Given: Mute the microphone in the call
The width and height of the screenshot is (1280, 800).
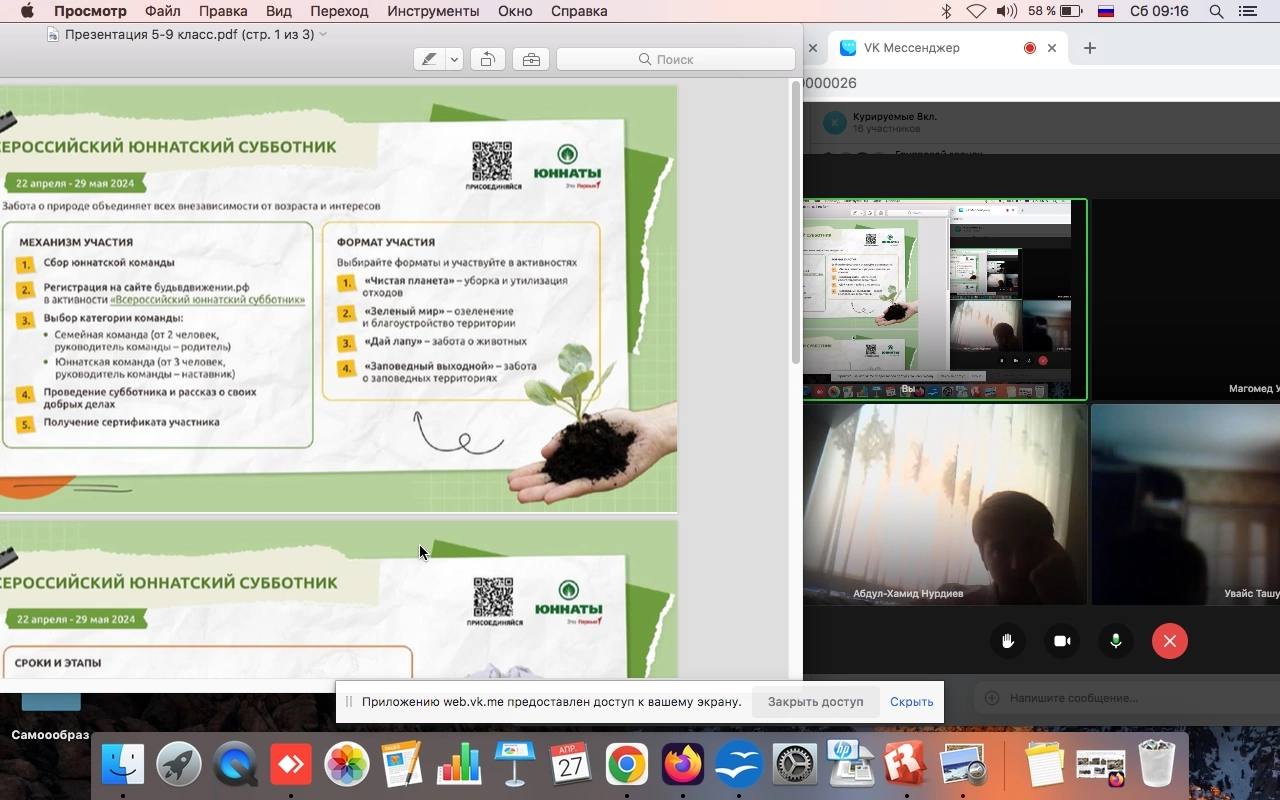Looking at the screenshot, I should 1116,641.
